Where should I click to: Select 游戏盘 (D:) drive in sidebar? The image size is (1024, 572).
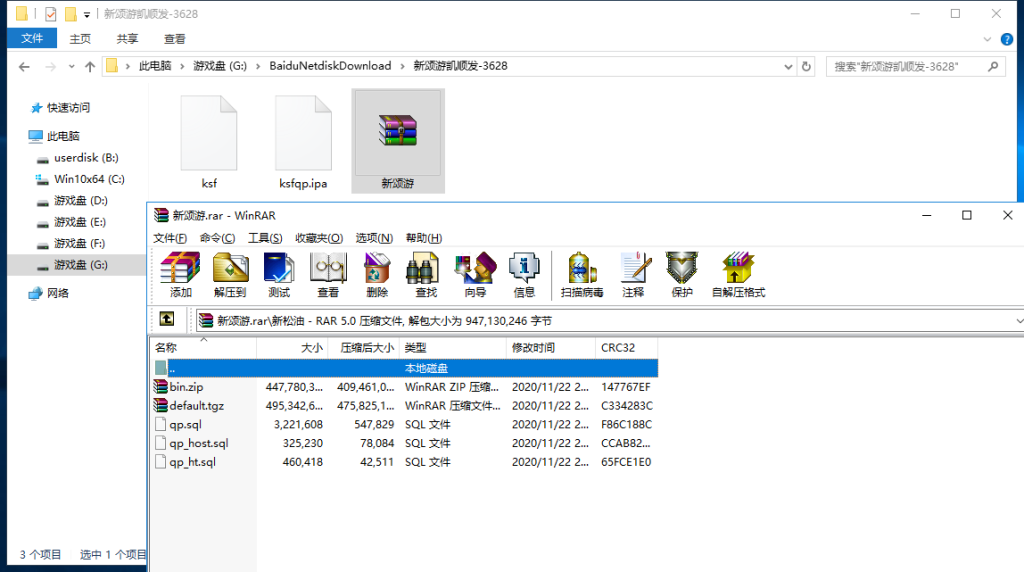click(x=80, y=200)
